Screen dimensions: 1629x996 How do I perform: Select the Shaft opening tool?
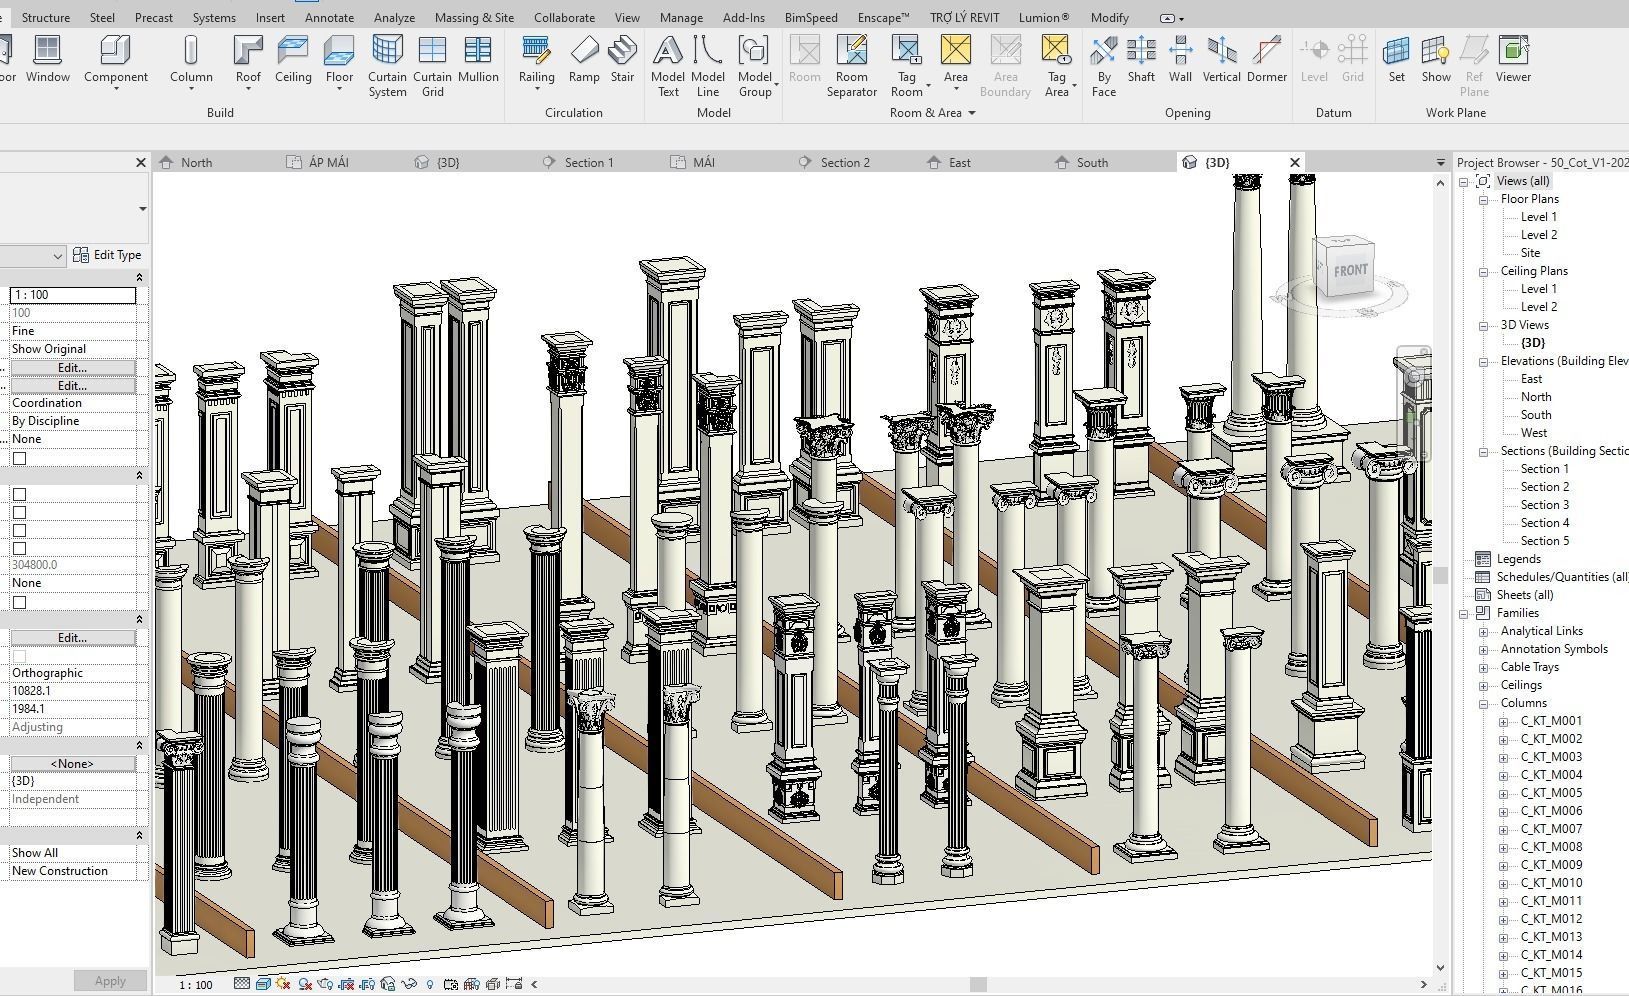(x=1141, y=60)
